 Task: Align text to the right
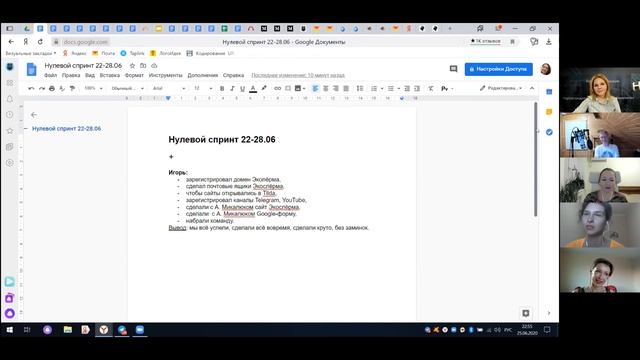pyautogui.click(x=336, y=88)
